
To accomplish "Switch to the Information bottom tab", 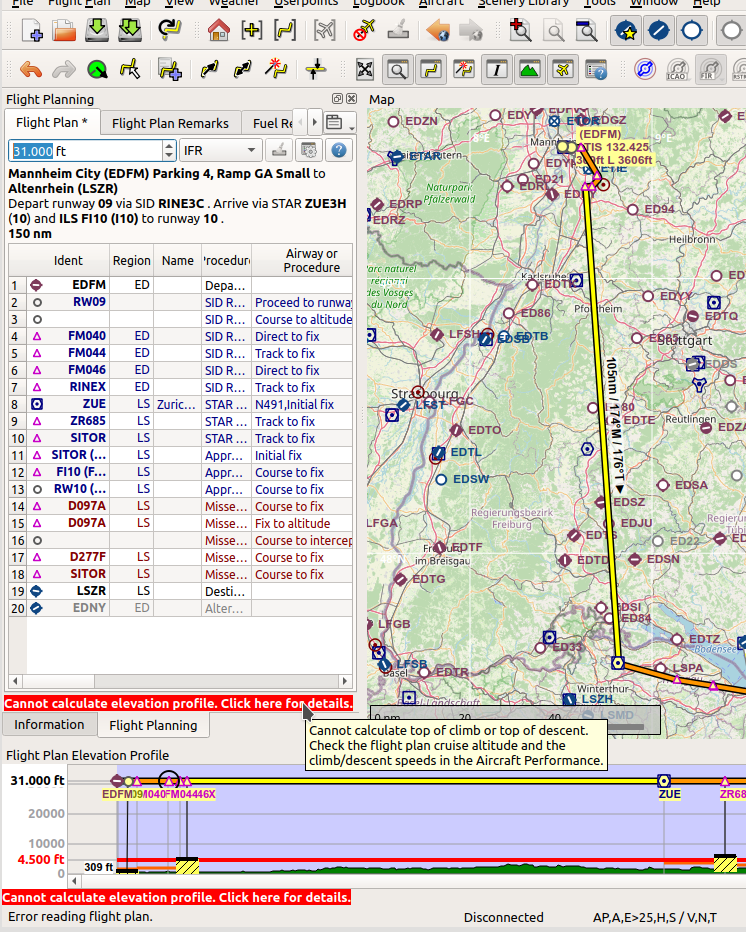I will [49, 725].
